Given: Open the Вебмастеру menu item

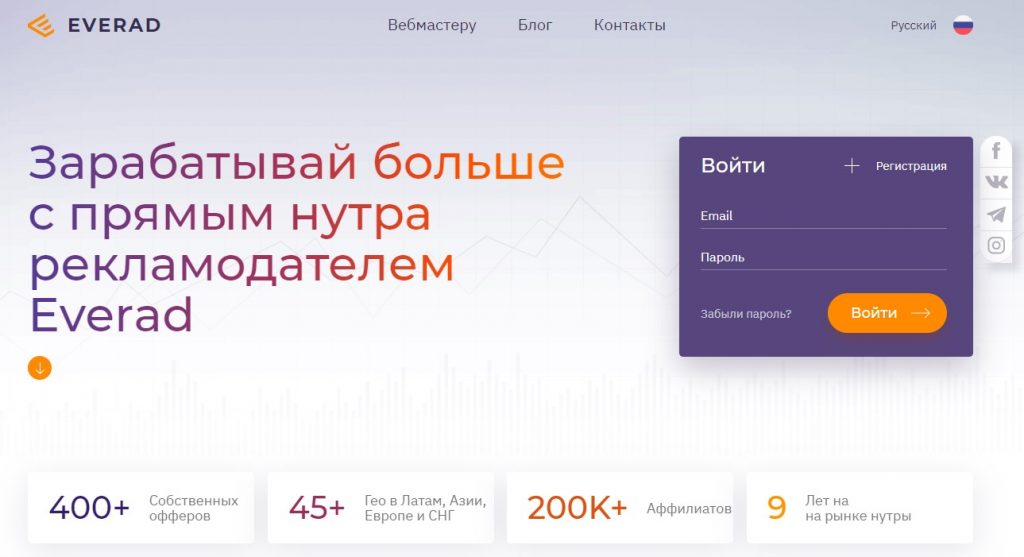Looking at the screenshot, I should [432, 25].
